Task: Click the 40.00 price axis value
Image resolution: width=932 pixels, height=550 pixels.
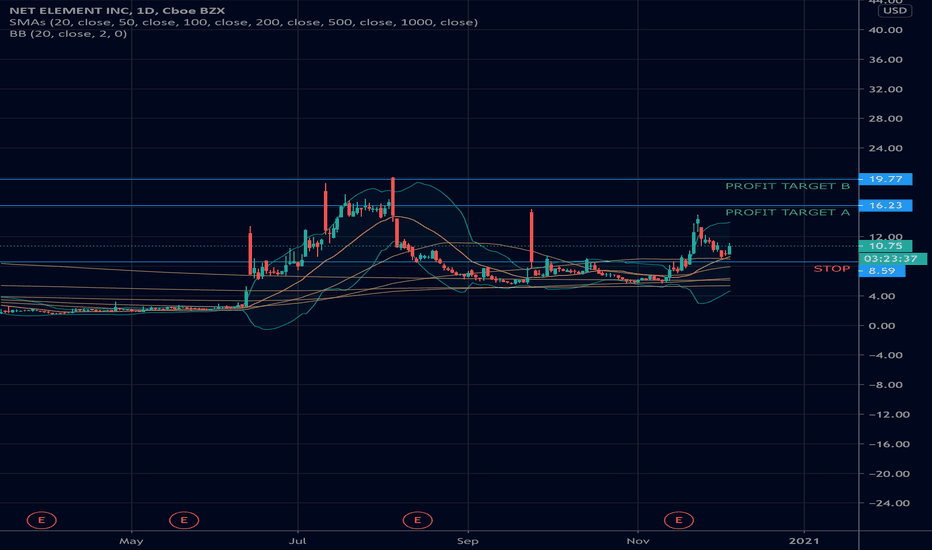Action: [885, 30]
